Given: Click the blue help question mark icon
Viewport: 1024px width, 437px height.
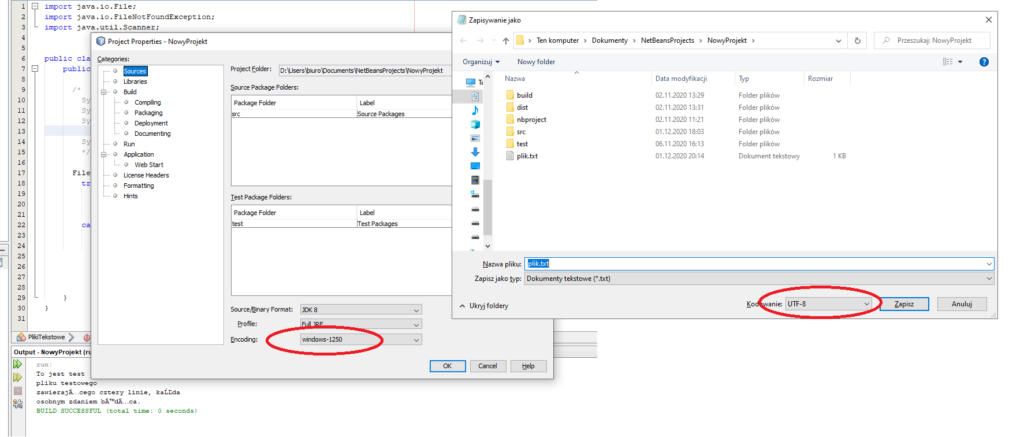Looking at the screenshot, I should click(x=984, y=61).
